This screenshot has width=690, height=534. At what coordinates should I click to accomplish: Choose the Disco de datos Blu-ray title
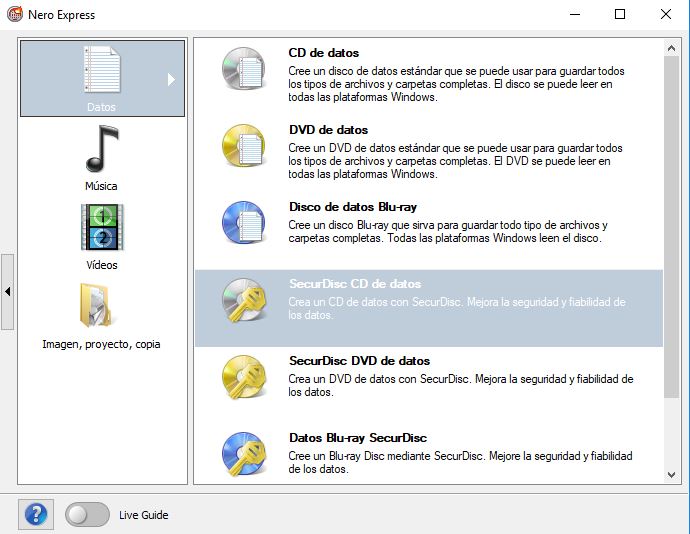click(x=351, y=207)
